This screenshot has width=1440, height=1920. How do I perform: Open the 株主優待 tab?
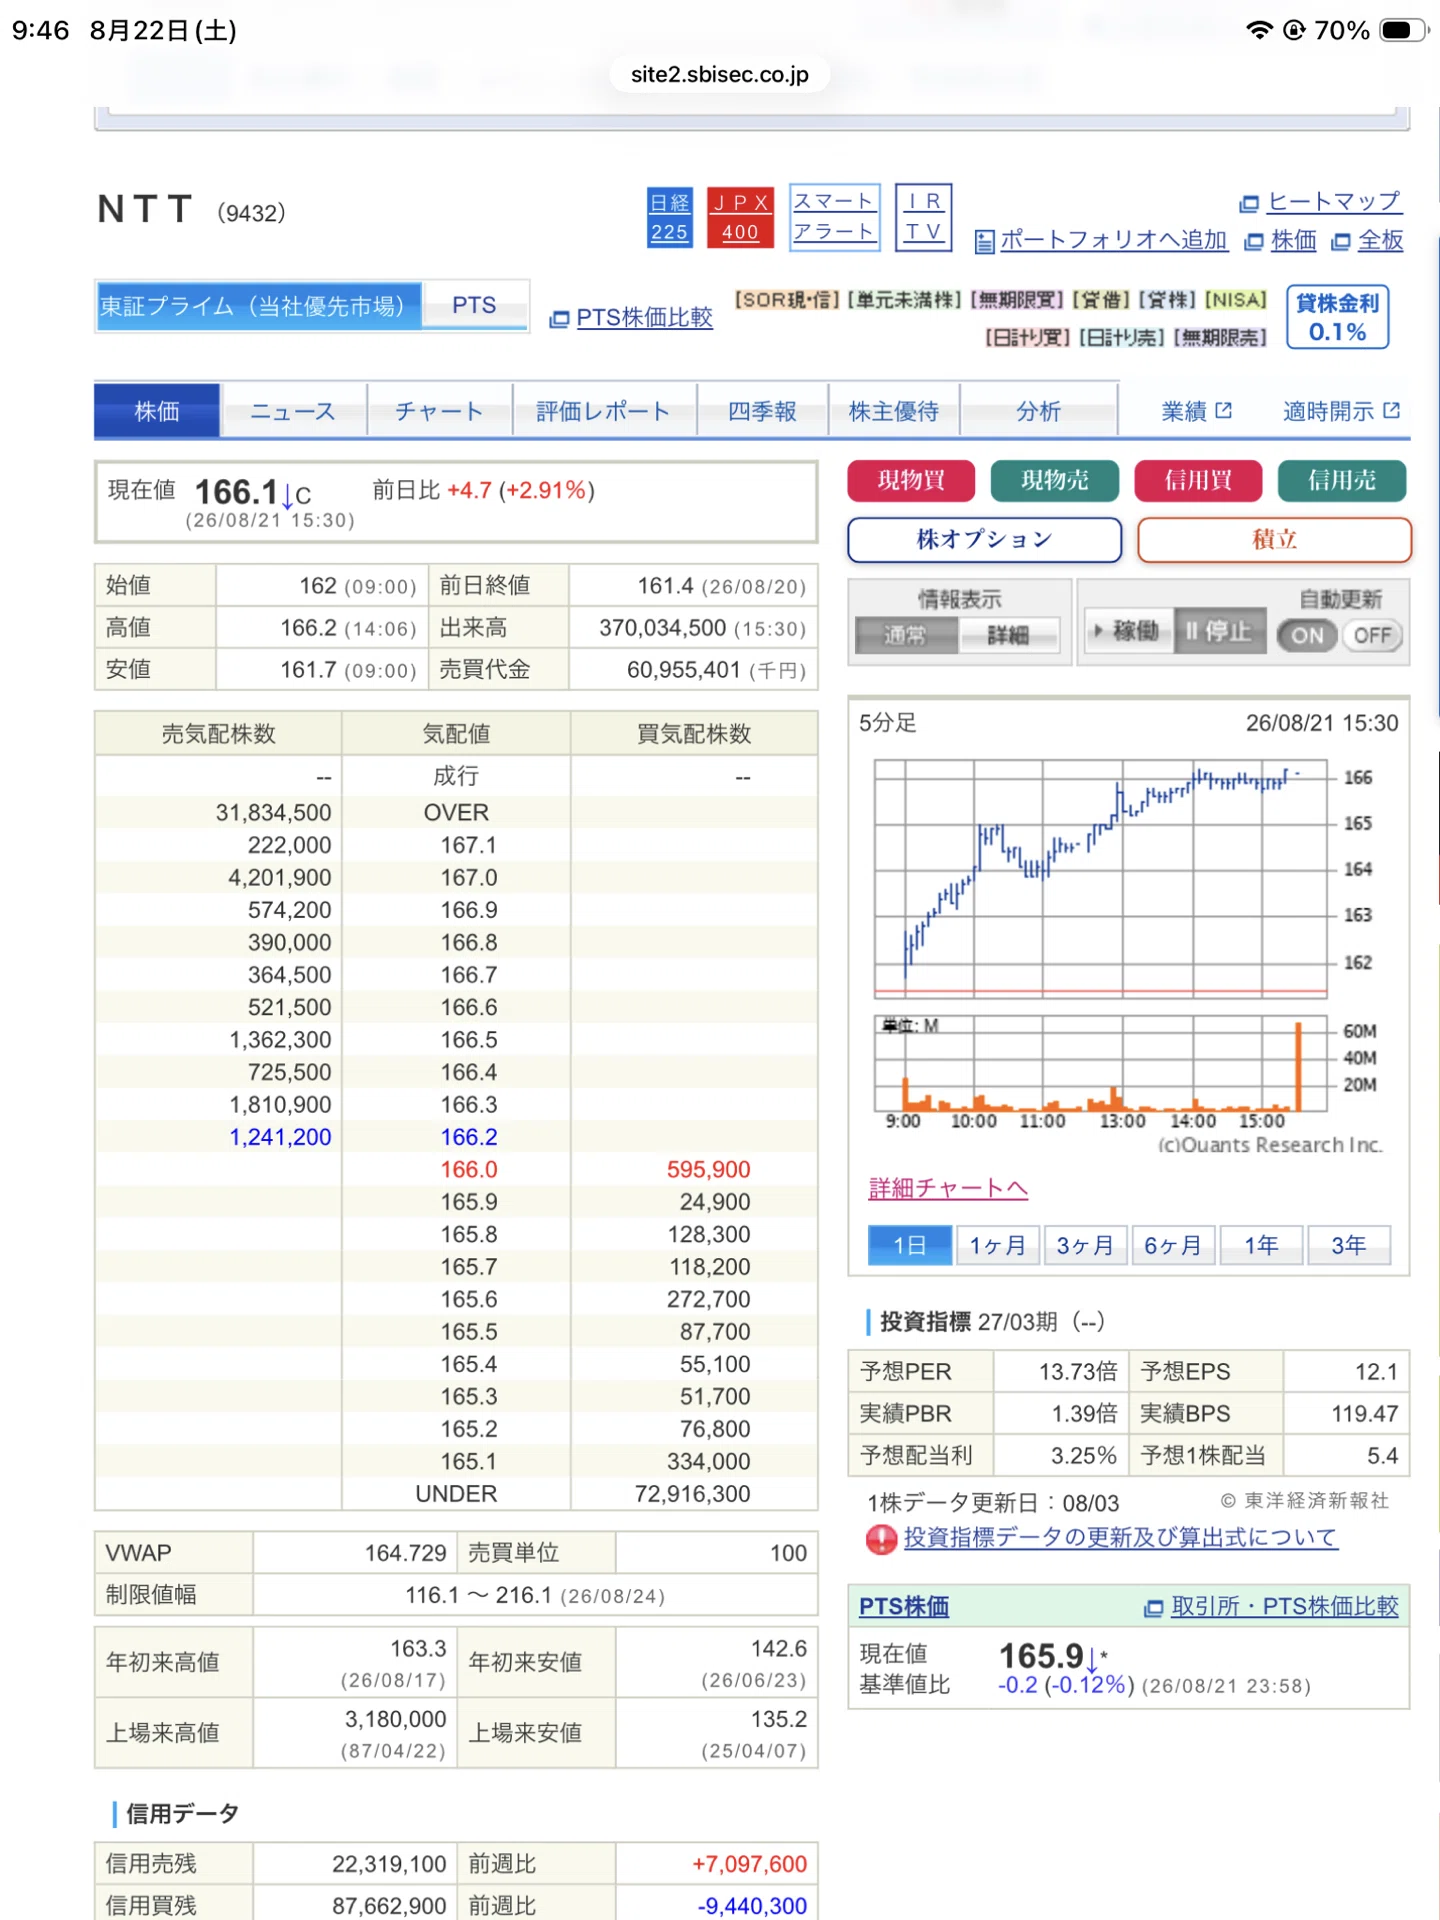[x=894, y=411]
